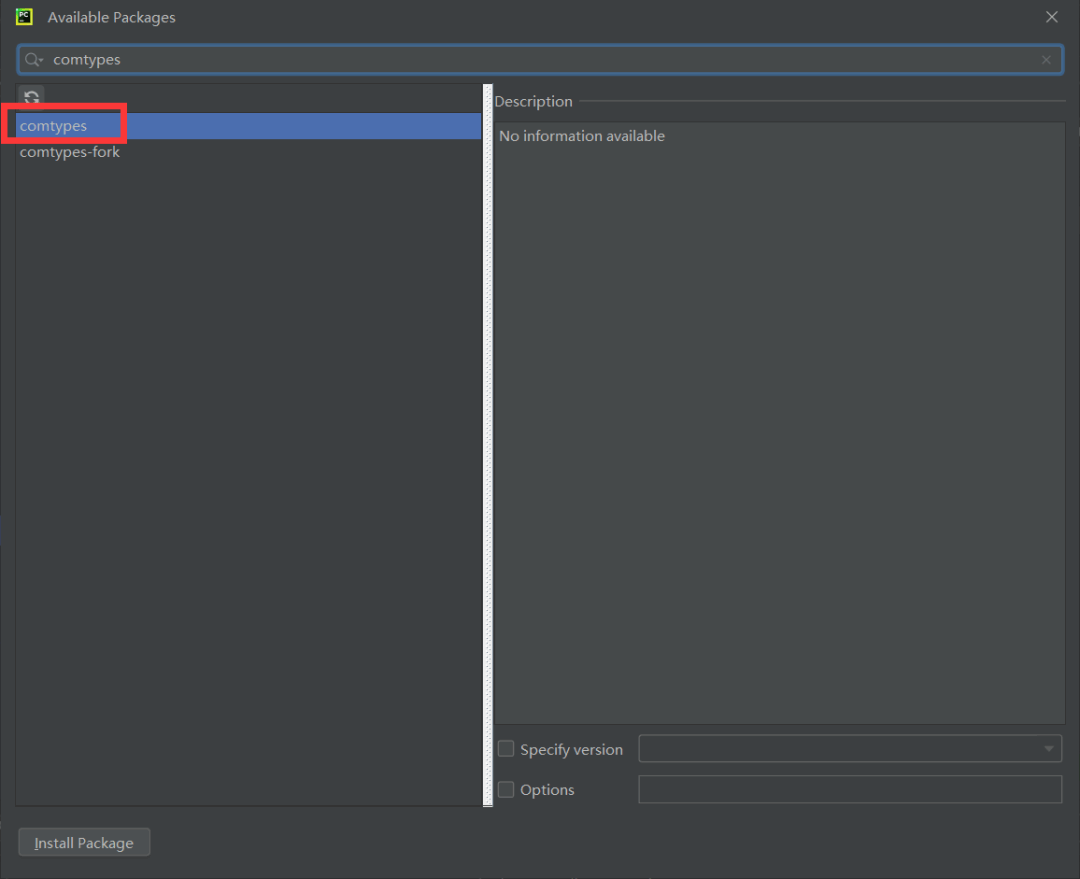
Task: Enable the Options checkbox
Action: point(506,789)
